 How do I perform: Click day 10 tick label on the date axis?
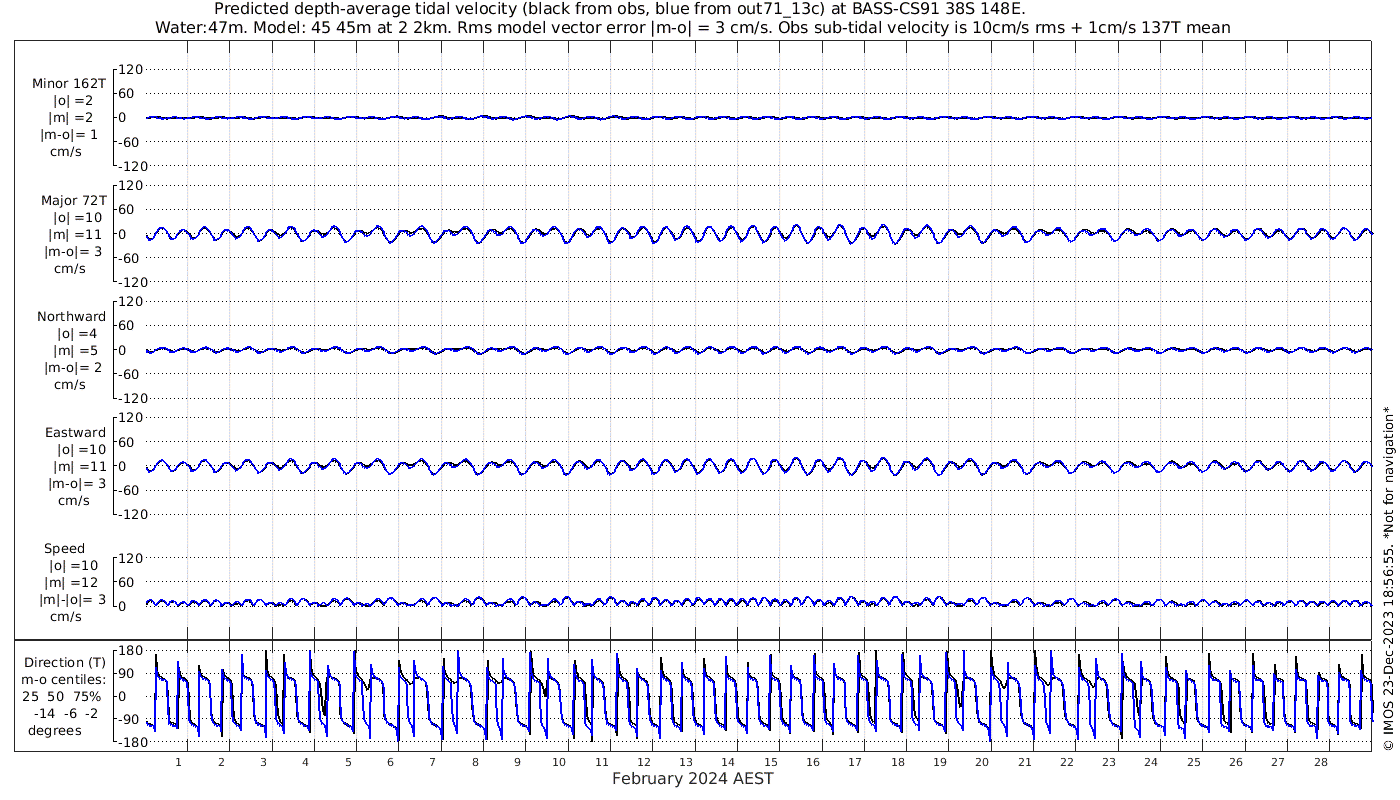point(560,762)
